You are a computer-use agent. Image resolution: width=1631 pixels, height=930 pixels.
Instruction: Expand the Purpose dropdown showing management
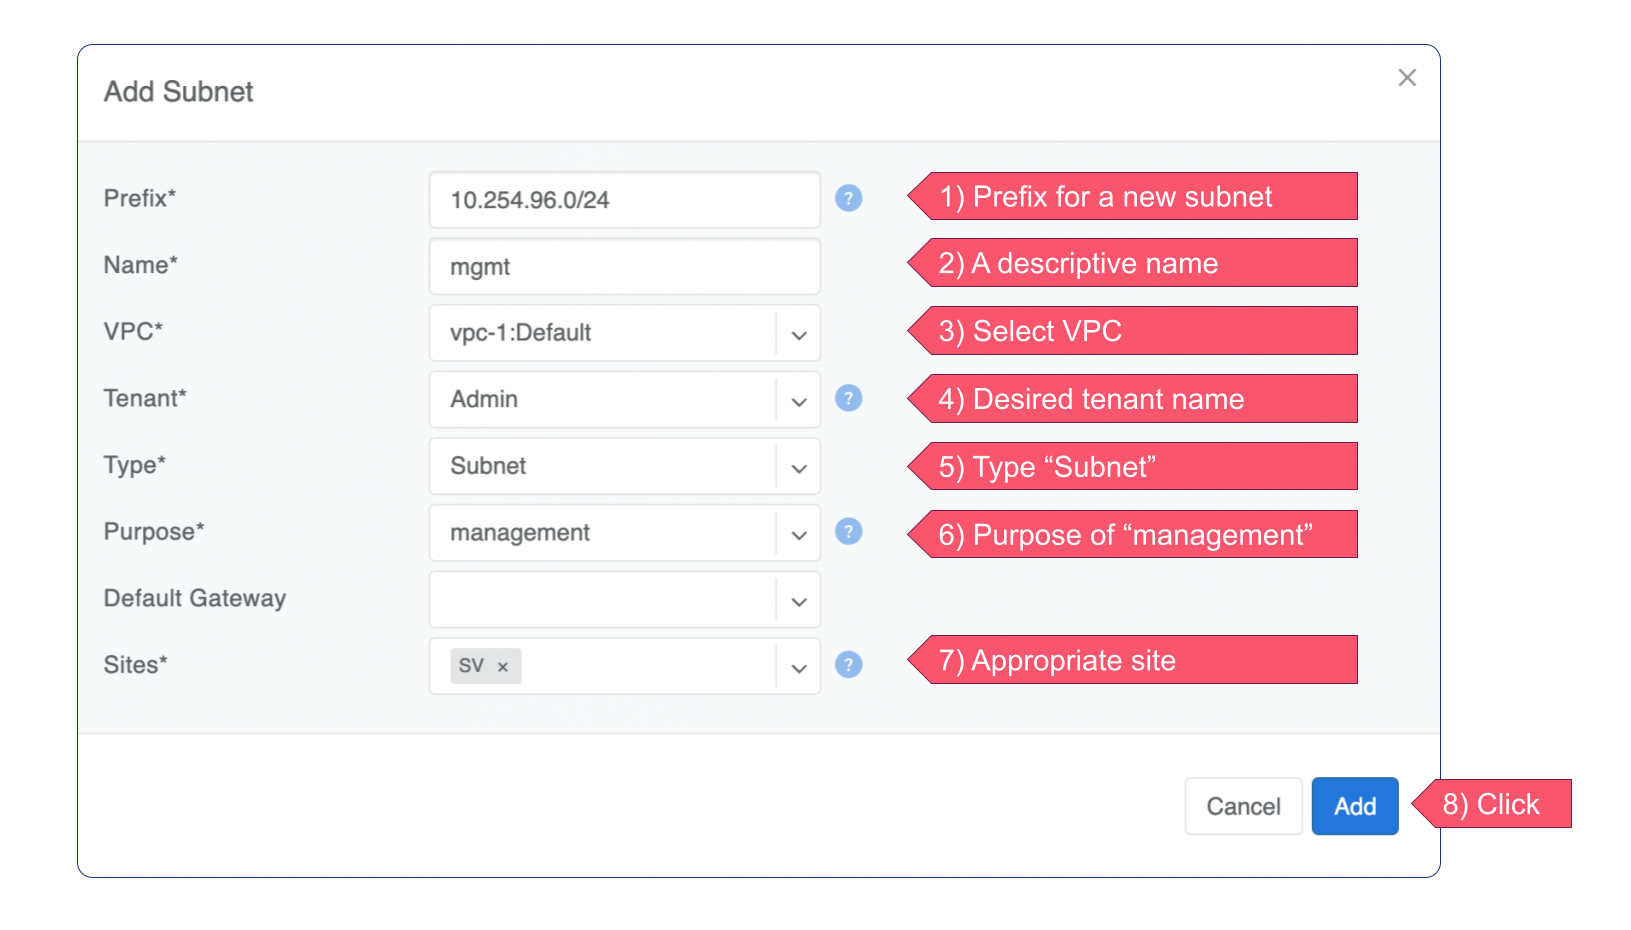798,534
